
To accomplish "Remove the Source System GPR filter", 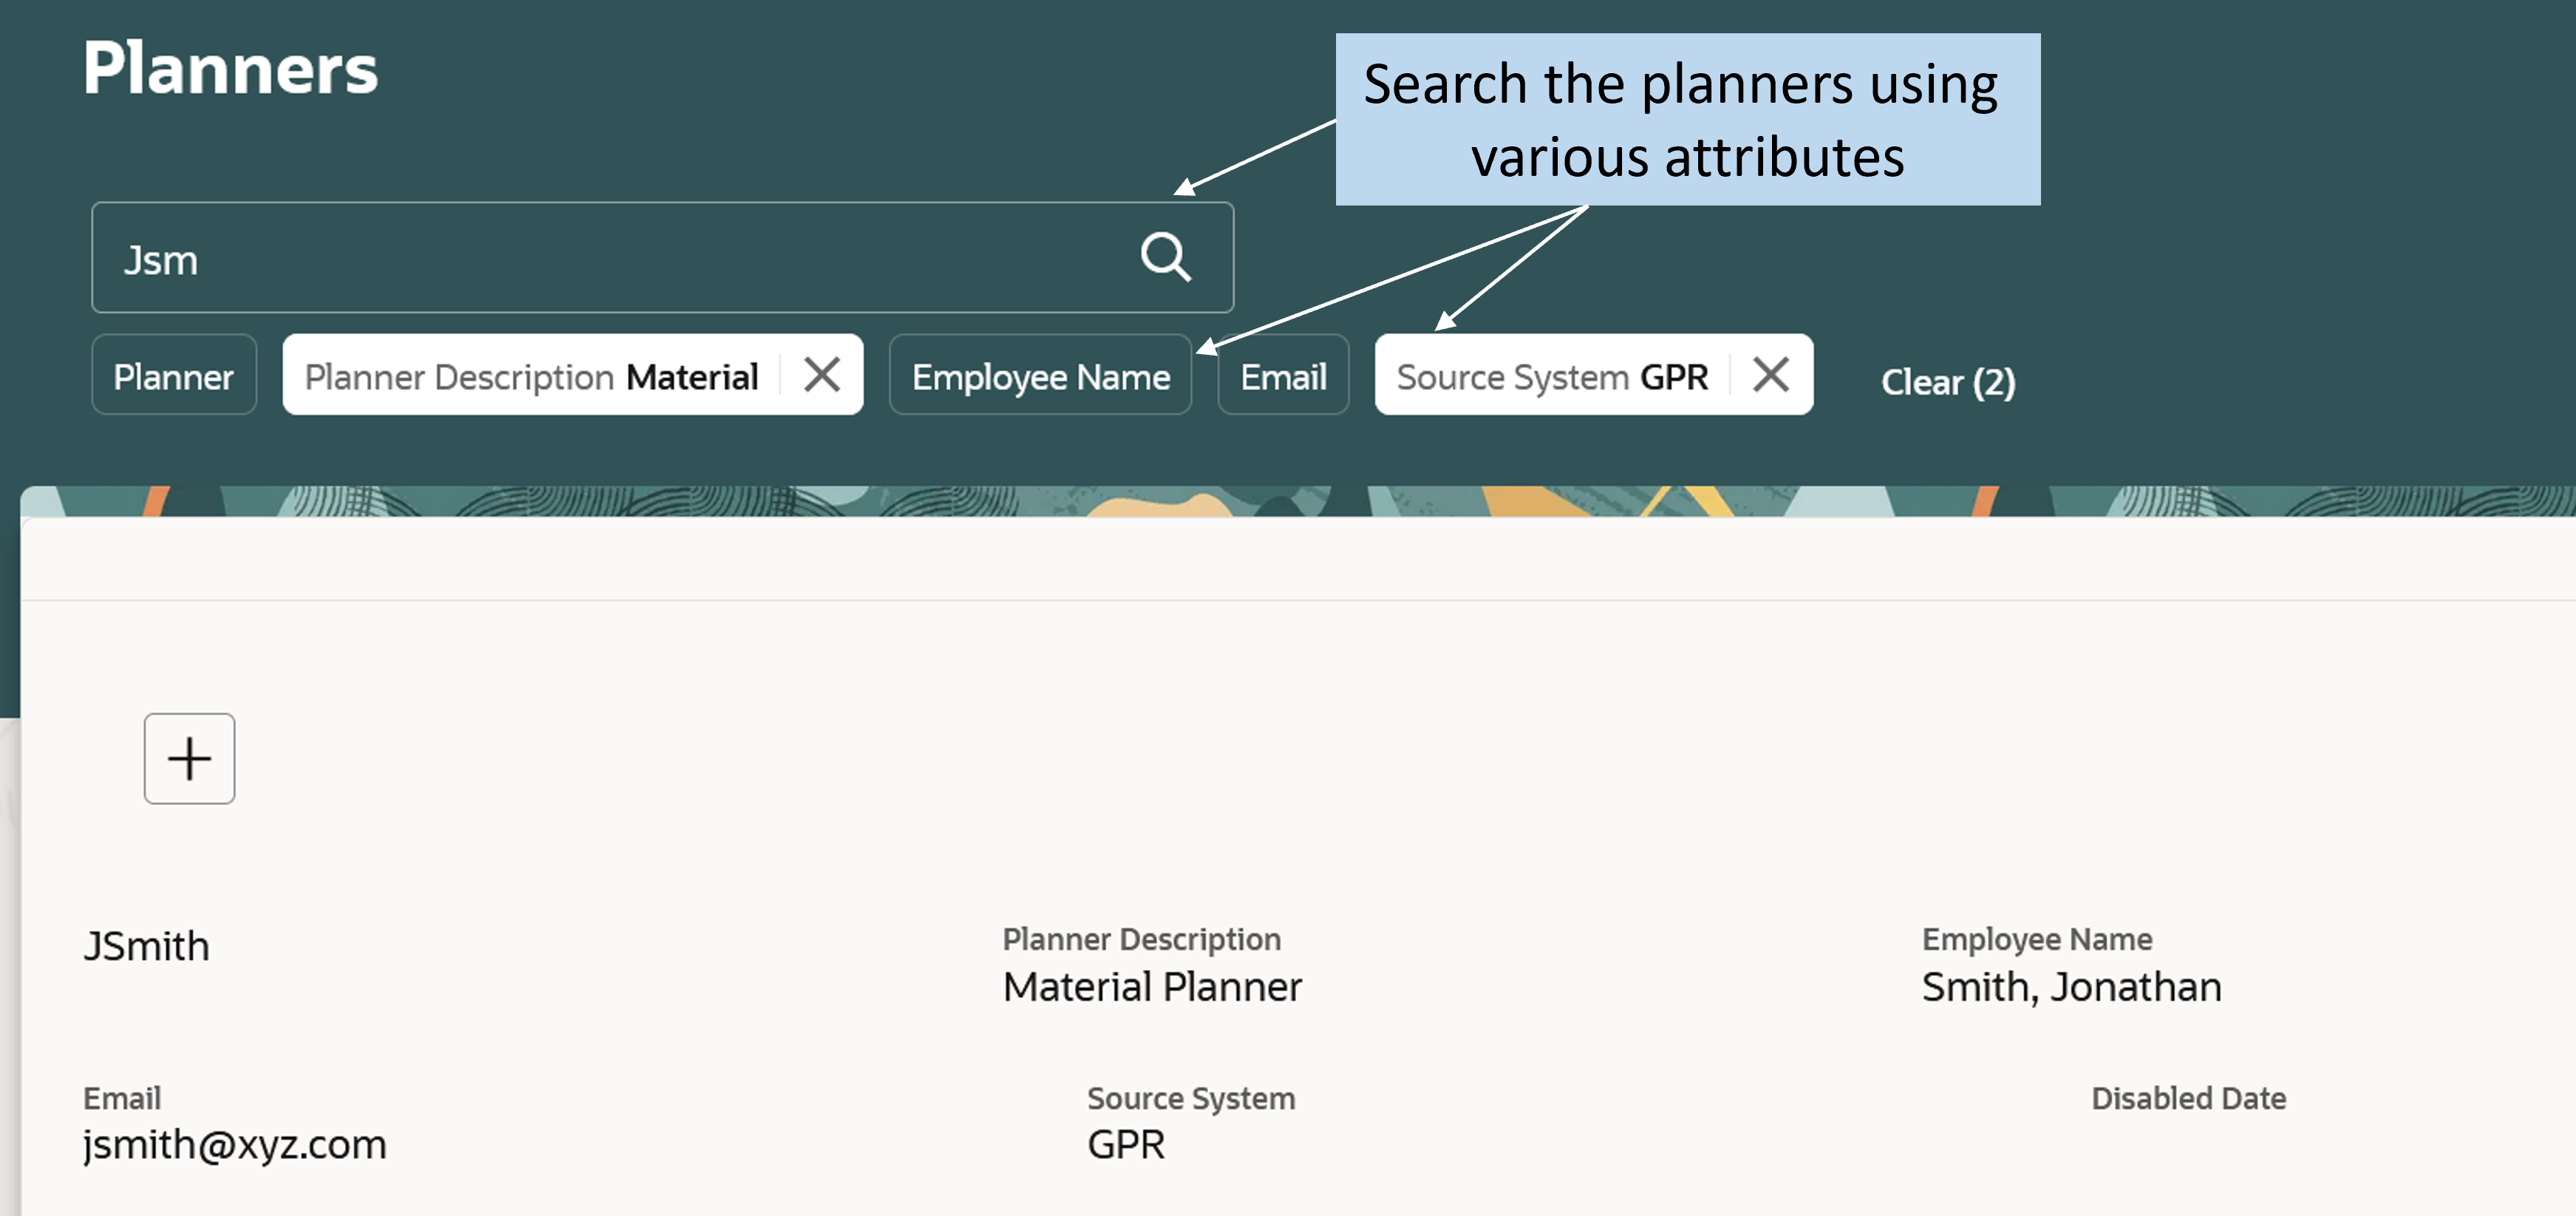I will pos(1770,375).
